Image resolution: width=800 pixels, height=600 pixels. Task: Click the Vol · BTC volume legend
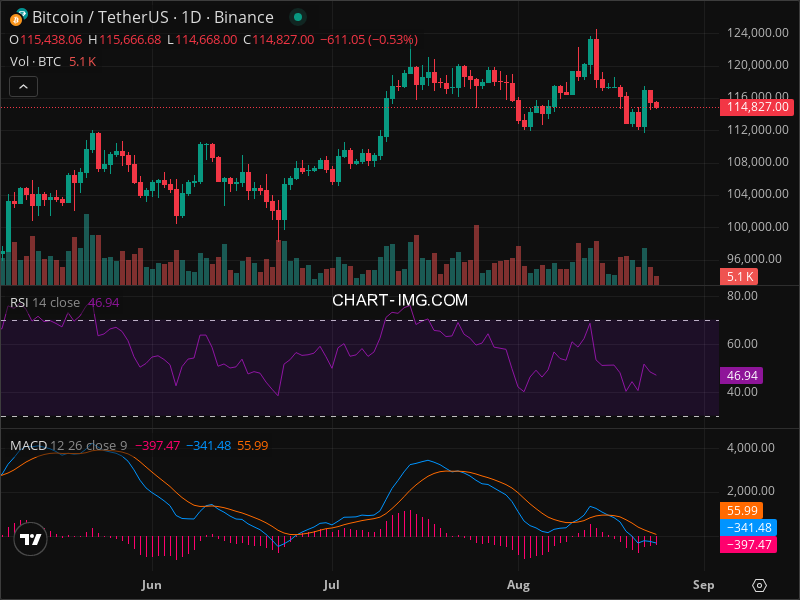37,61
